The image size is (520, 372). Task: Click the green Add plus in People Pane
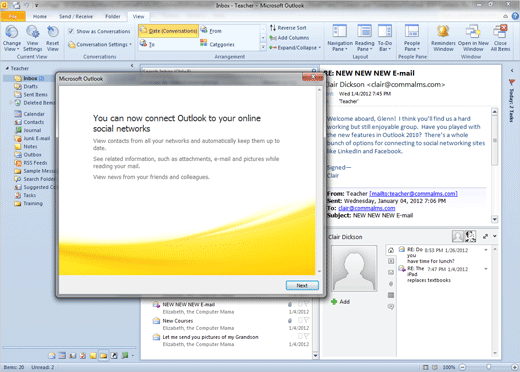coord(334,302)
